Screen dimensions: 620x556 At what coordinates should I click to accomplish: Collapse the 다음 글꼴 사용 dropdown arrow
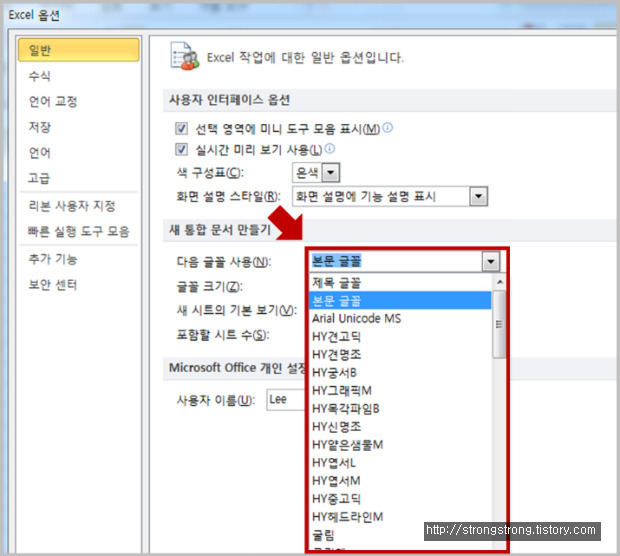(x=491, y=261)
